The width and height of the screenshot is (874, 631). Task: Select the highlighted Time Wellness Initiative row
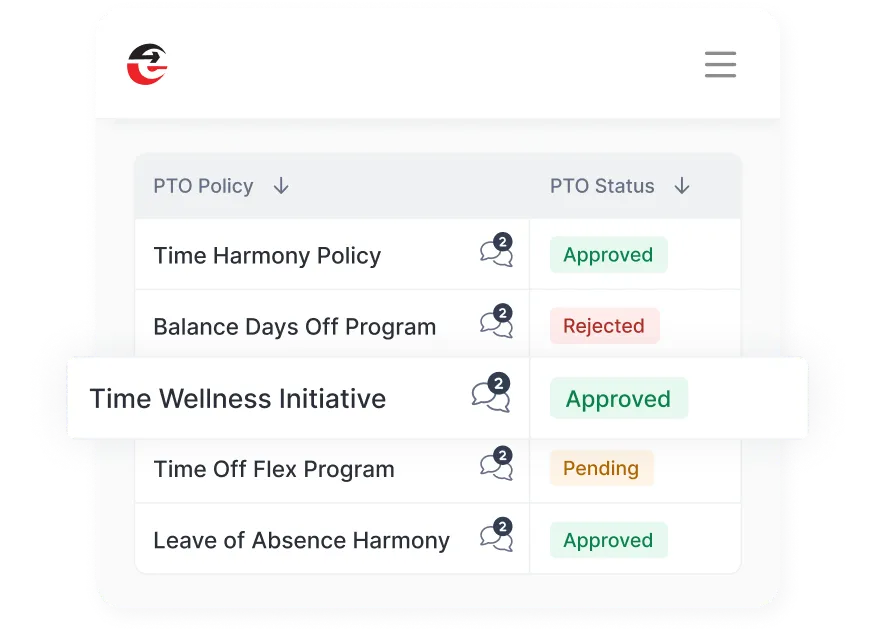tap(237, 398)
